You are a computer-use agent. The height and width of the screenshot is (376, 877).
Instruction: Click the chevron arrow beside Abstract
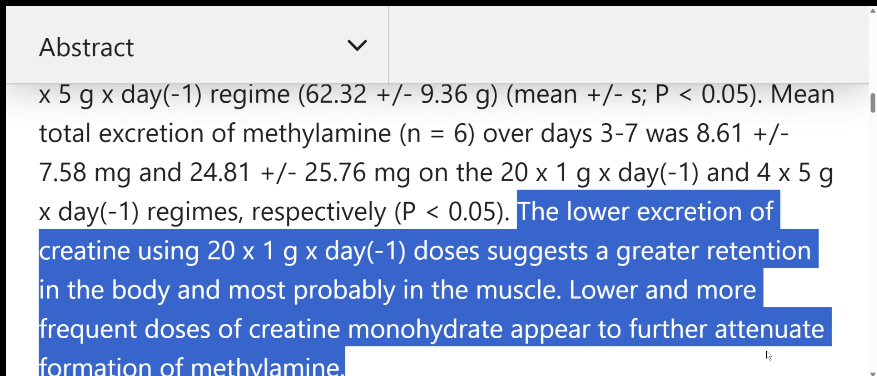click(x=357, y=45)
